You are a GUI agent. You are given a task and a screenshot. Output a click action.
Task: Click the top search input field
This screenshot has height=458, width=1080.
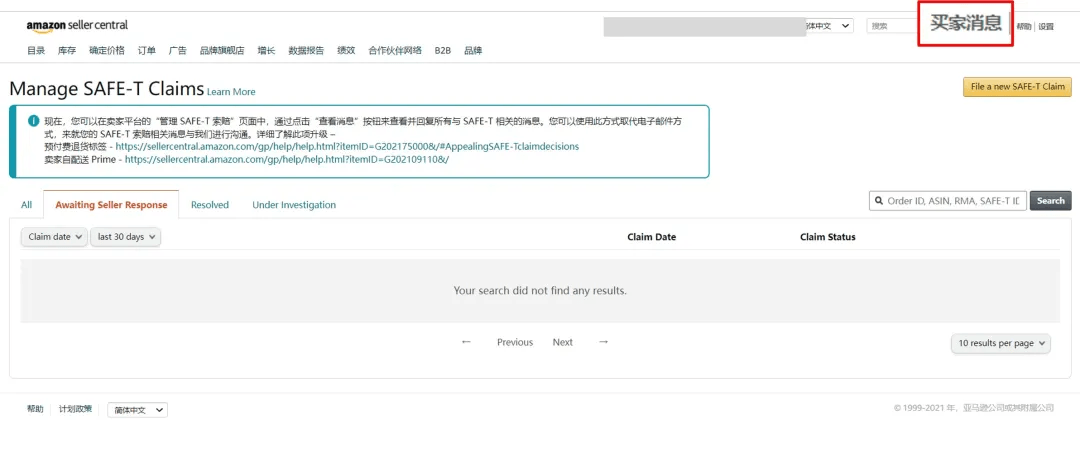(x=893, y=26)
